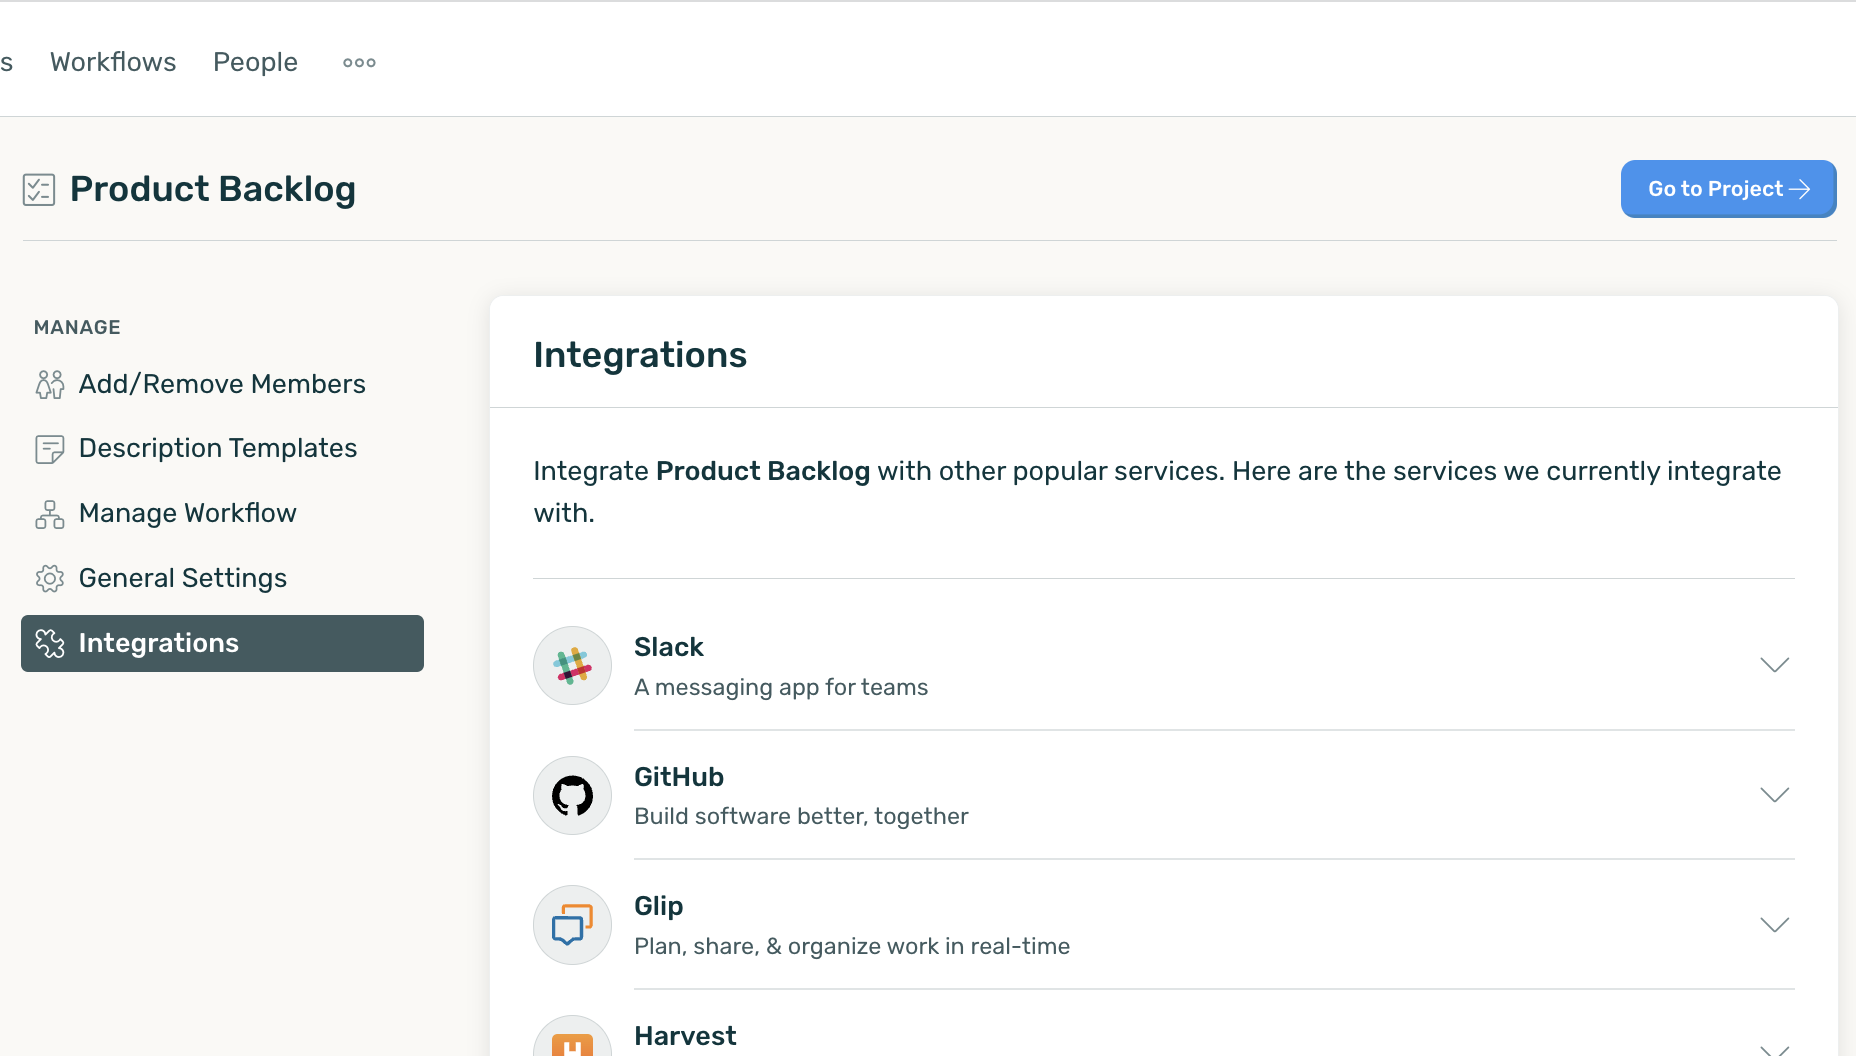Click the Add/Remove Members people icon
Screen dimensions: 1856x1056
click(x=50, y=385)
